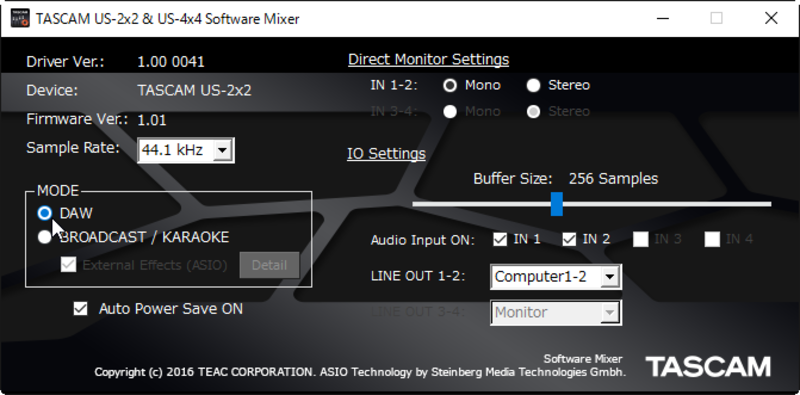Close the Software Mixer window

(771, 18)
